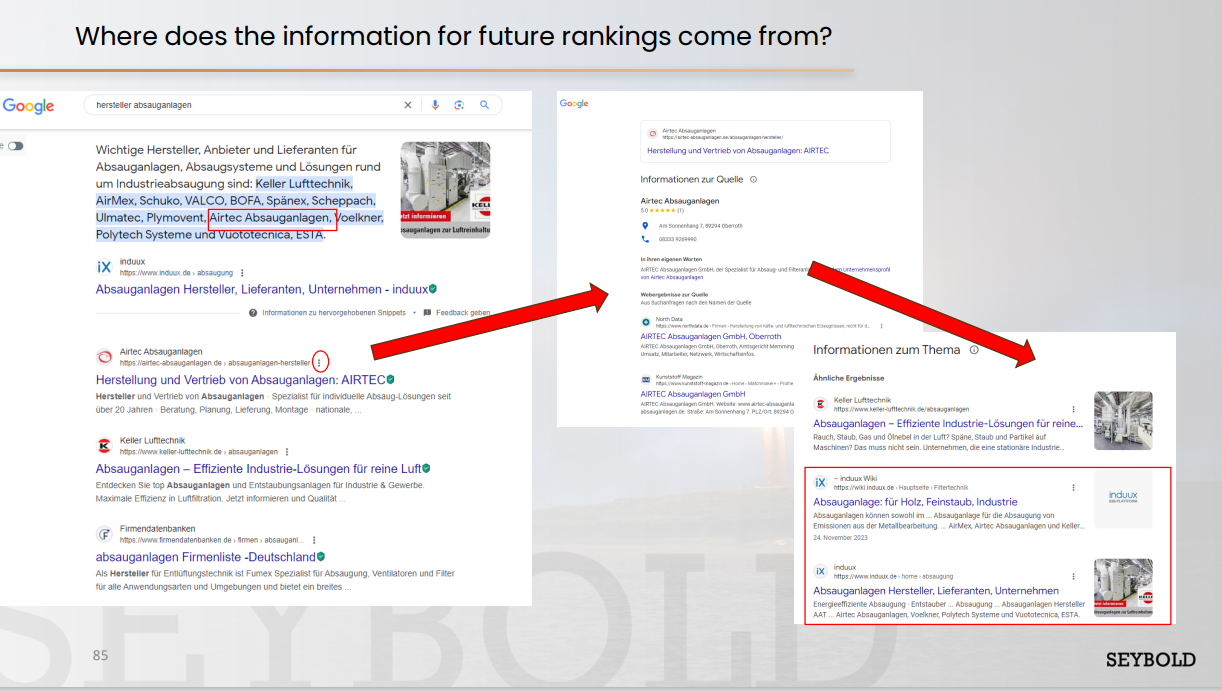The image size is (1222, 692).
Task: Open Google Lens image search icon
Action: pyautogui.click(x=459, y=105)
